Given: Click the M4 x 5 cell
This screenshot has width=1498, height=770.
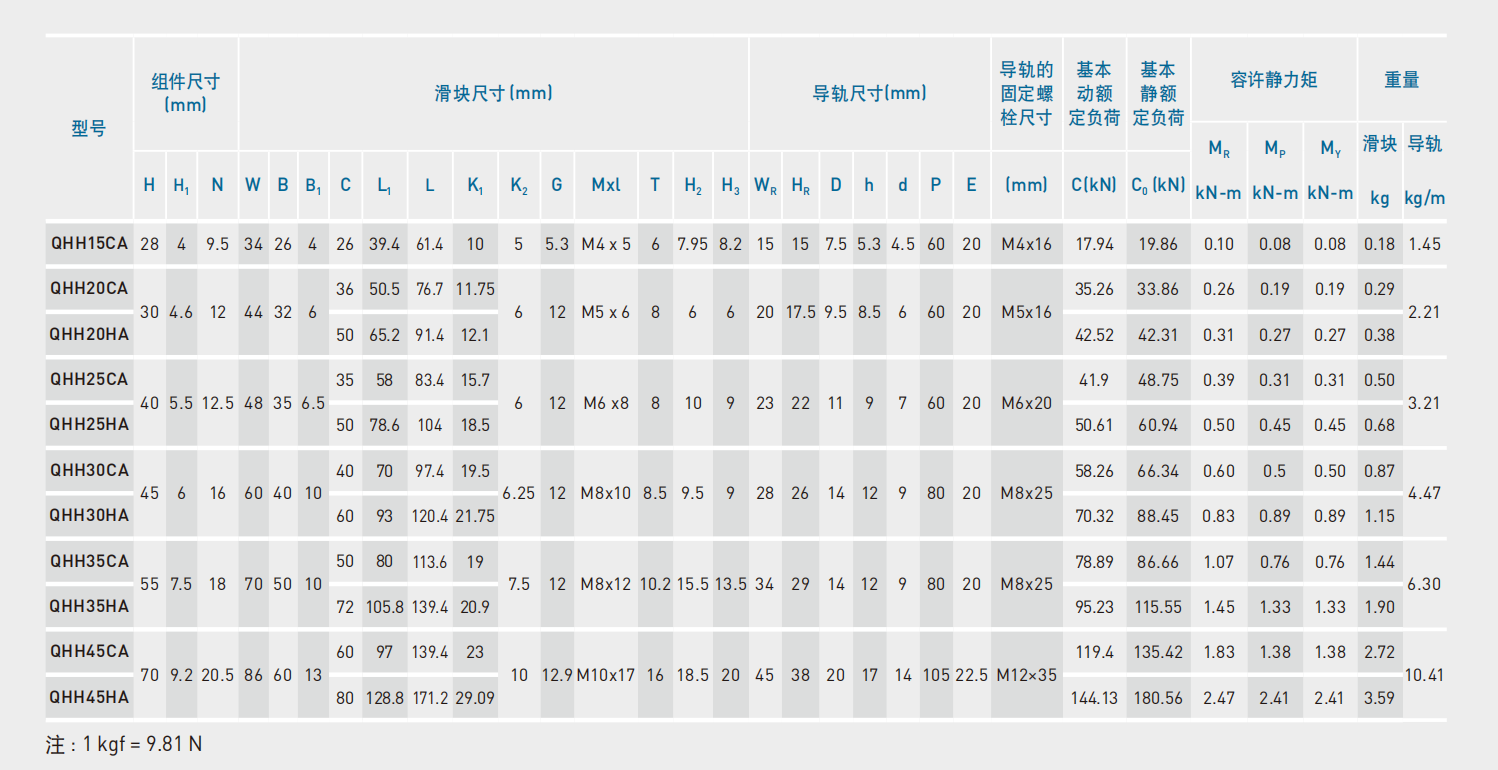Looking at the screenshot, I should click(605, 243).
